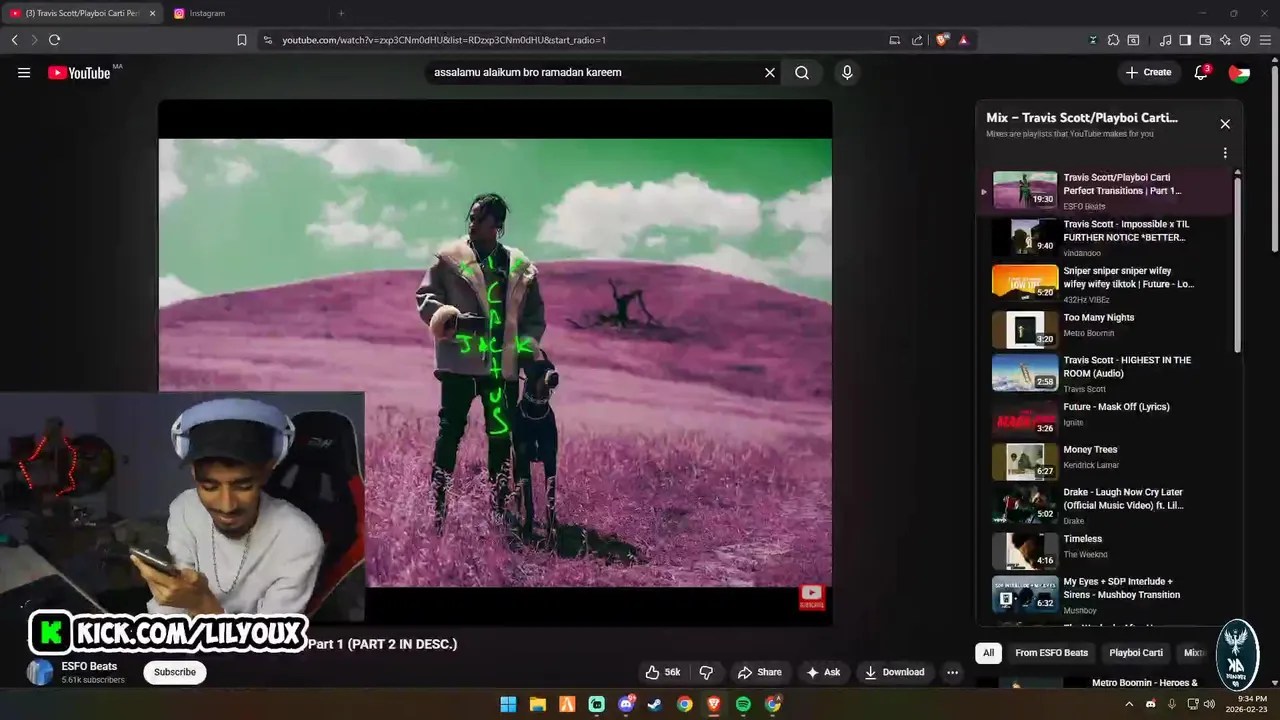Image resolution: width=1280 pixels, height=720 pixels.
Task: Open Discord from the taskbar
Action: tap(626, 704)
